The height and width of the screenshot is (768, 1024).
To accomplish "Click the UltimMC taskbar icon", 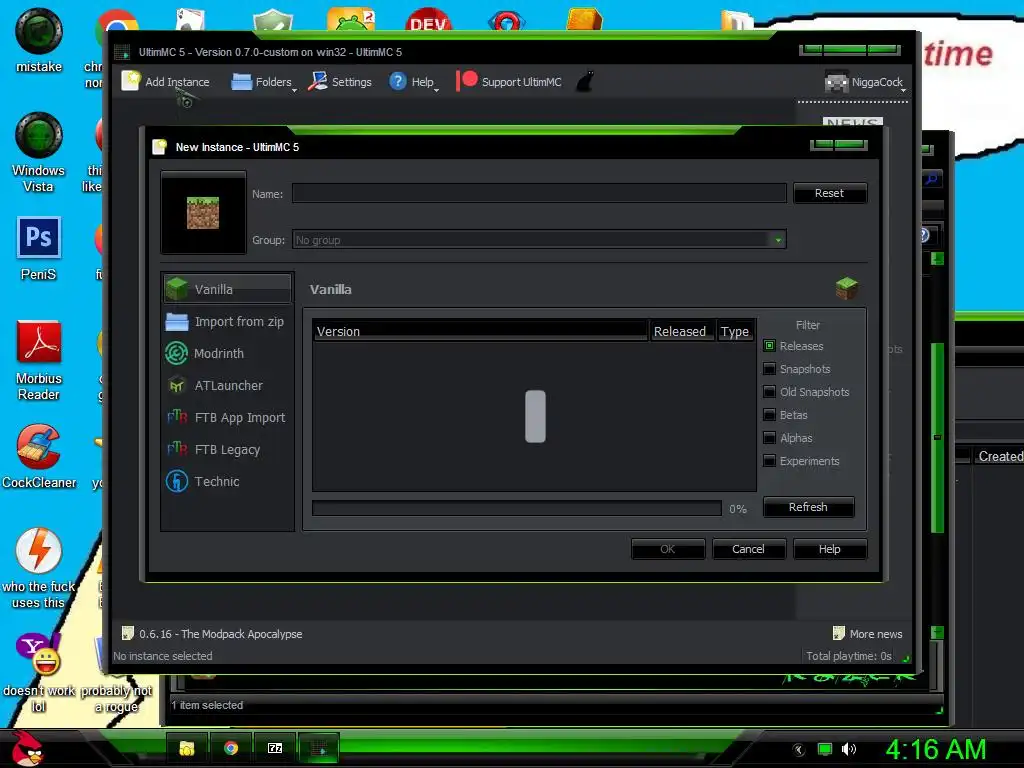I will click(x=319, y=748).
